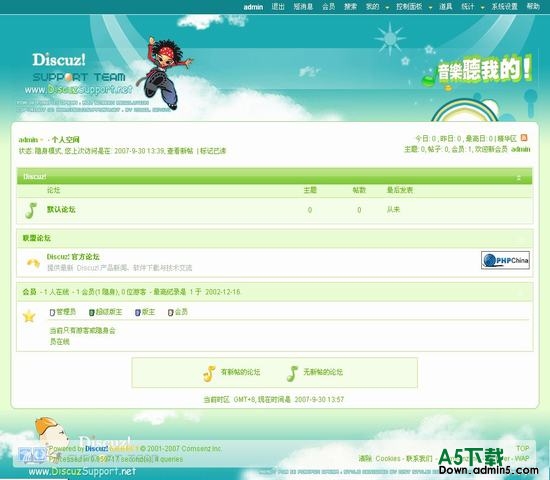This screenshot has width=550, height=480.
Task: Click the footer badge icon at left
Action: (32, 455)
